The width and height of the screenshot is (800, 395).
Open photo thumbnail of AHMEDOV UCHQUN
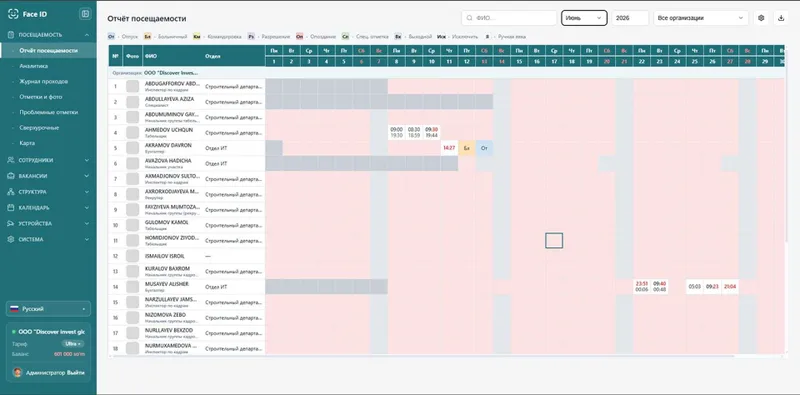coord(133,133)
